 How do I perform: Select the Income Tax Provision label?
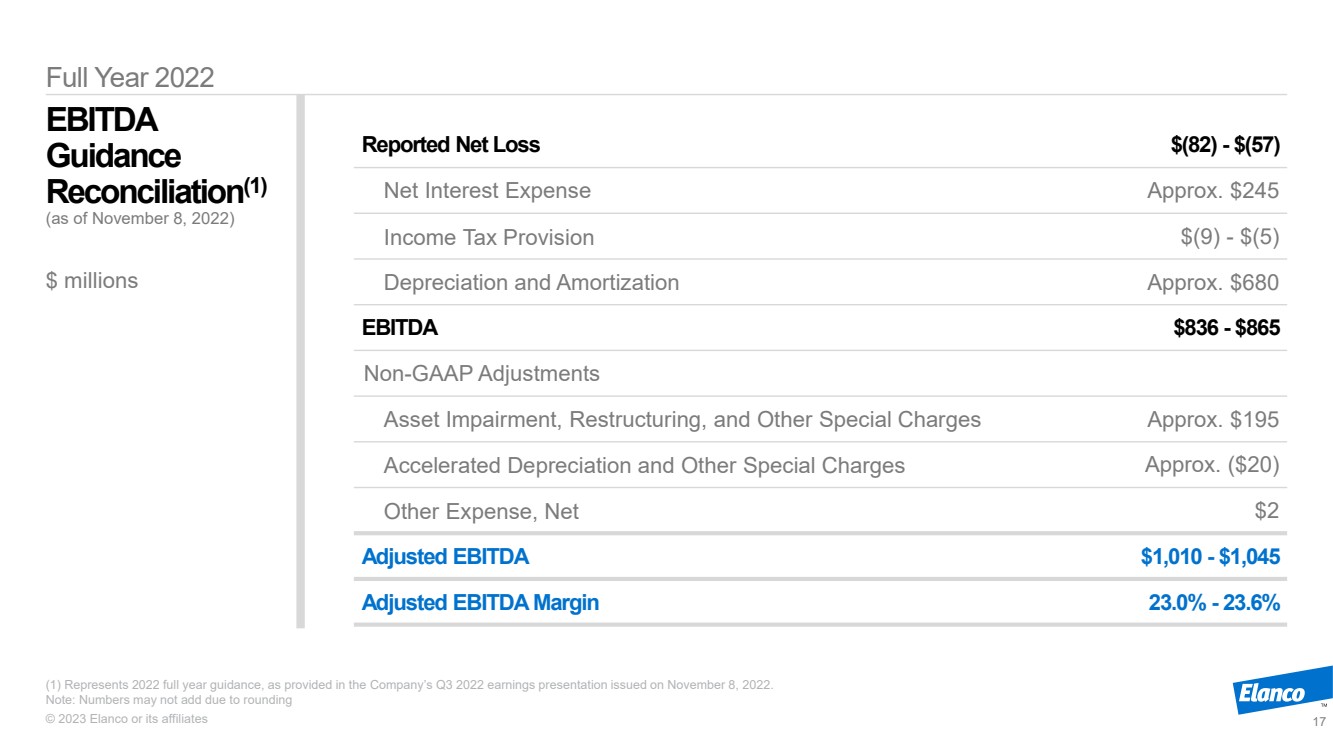489,237
